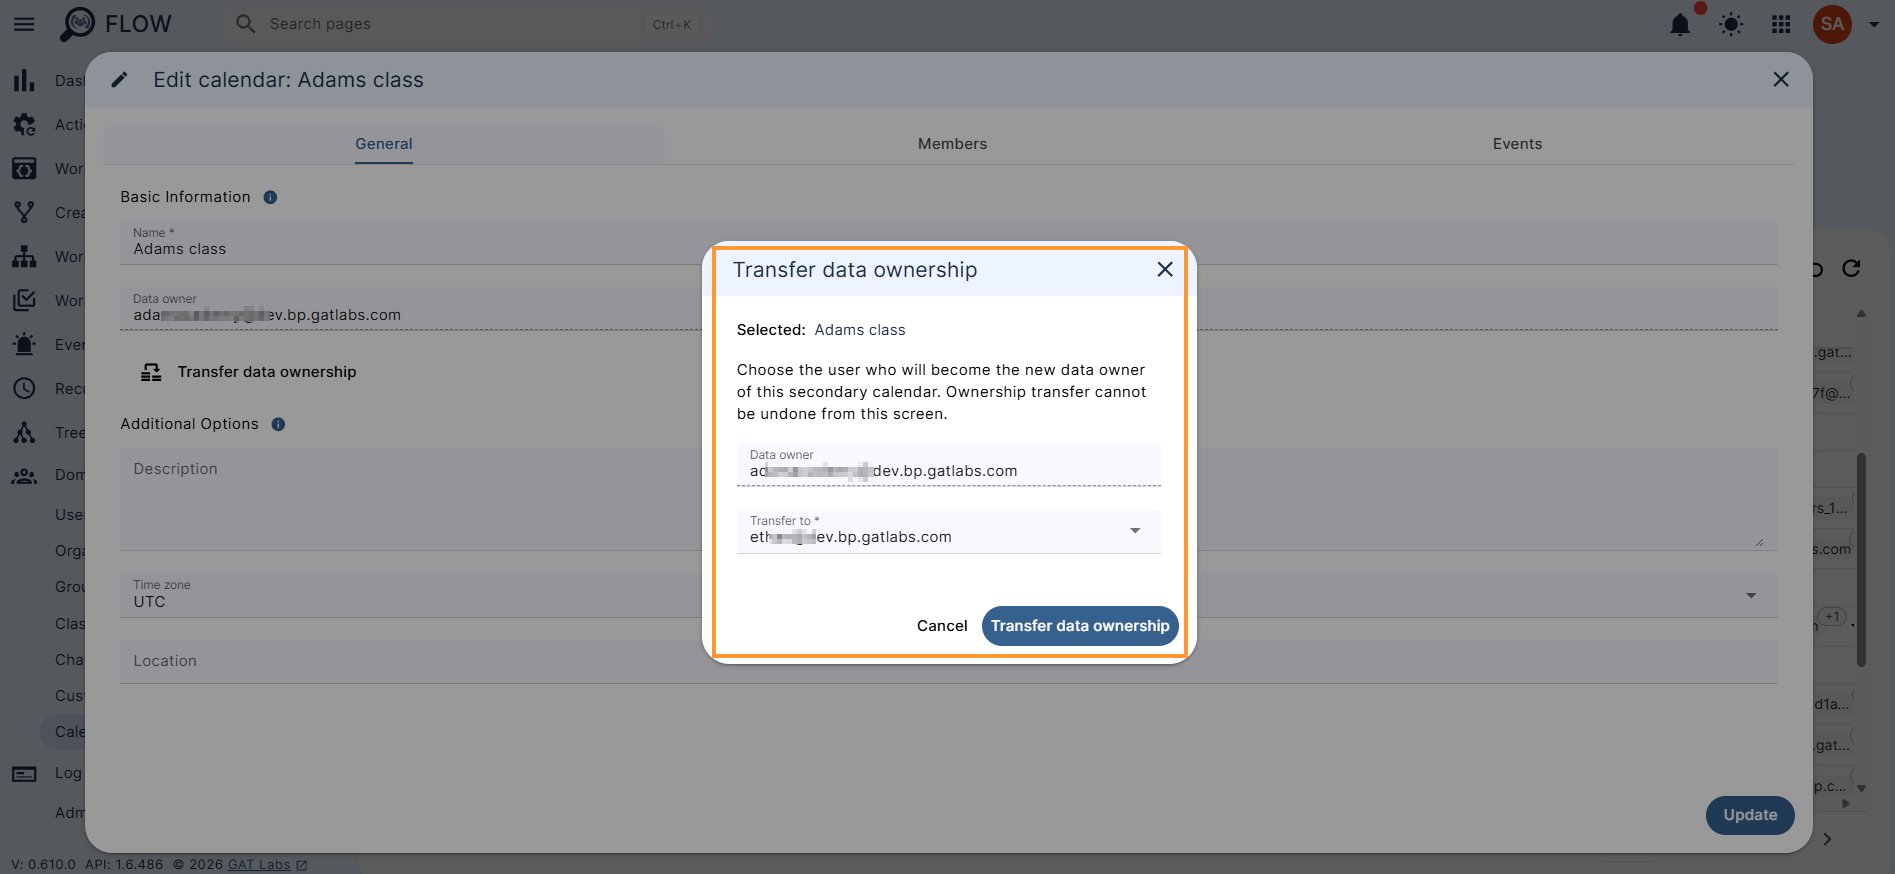Click Cancel in the transfer dialog
The width and height of the screenshot is (1895, 874).
point(942,626)
